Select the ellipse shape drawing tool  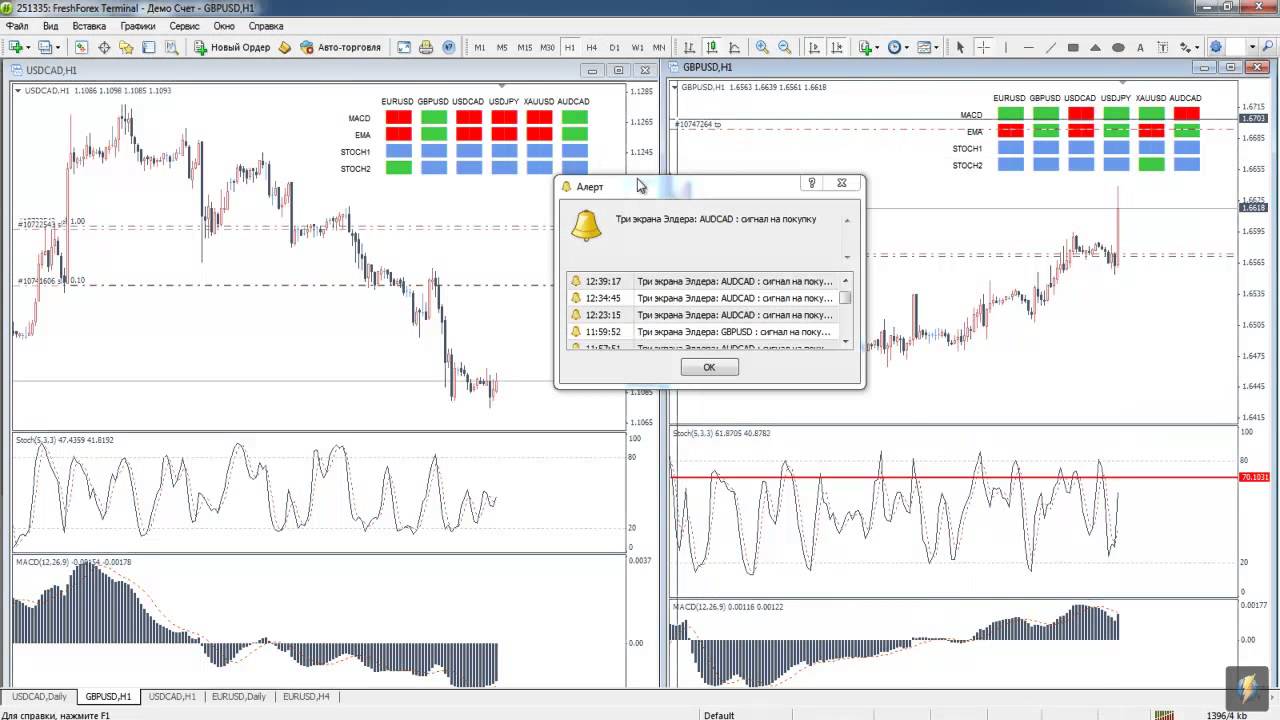pos(1118,47)
